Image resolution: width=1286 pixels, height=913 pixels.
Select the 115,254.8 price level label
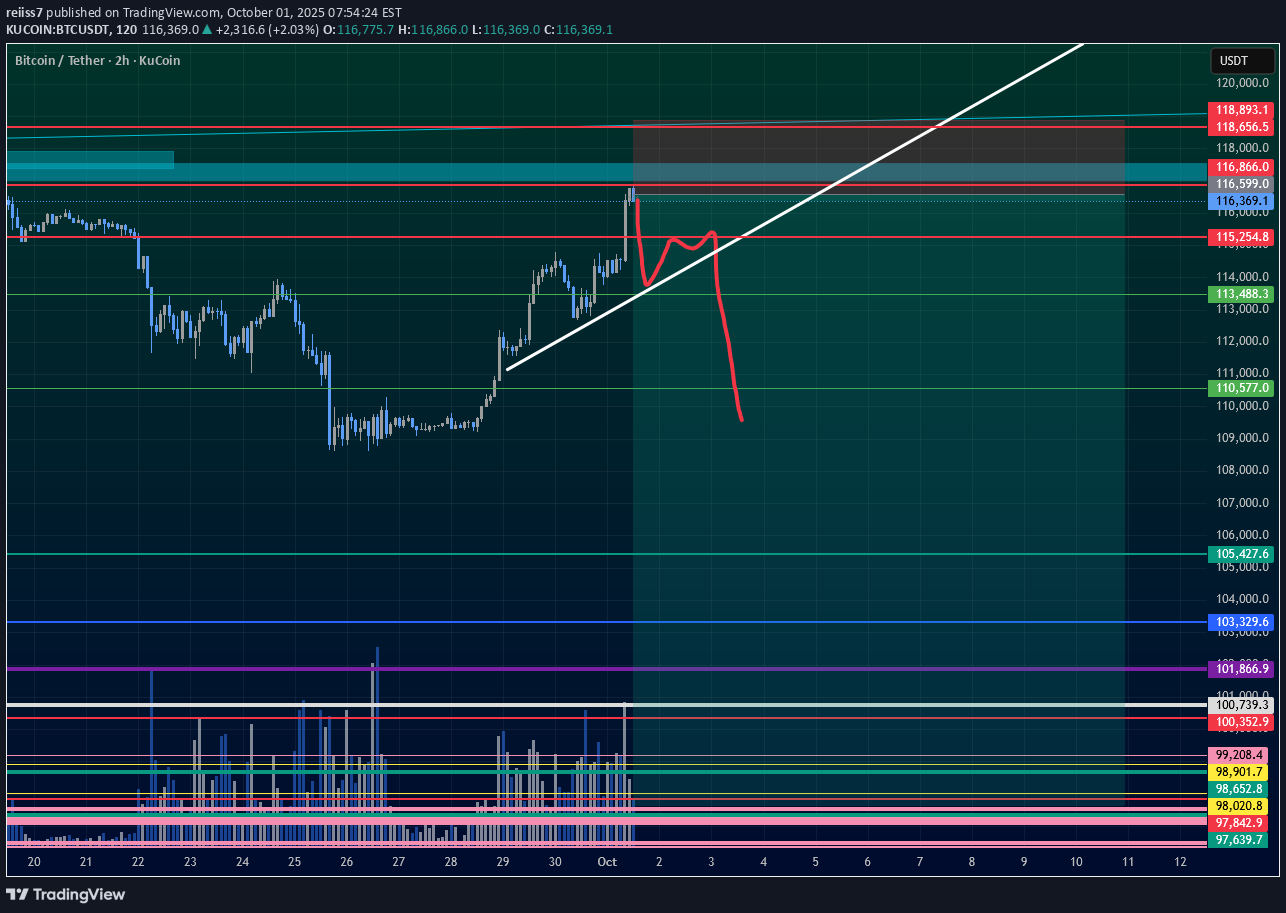click(x=1240, y=237)
